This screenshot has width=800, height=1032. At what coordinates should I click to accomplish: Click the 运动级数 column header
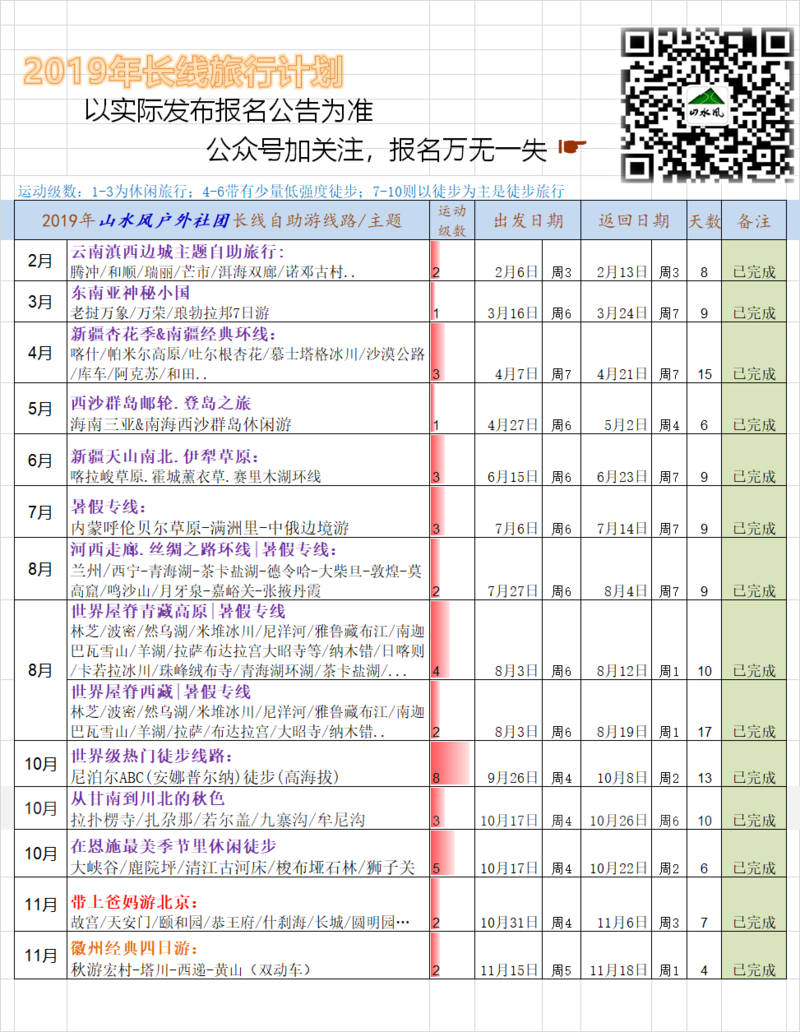click(450, 221)
